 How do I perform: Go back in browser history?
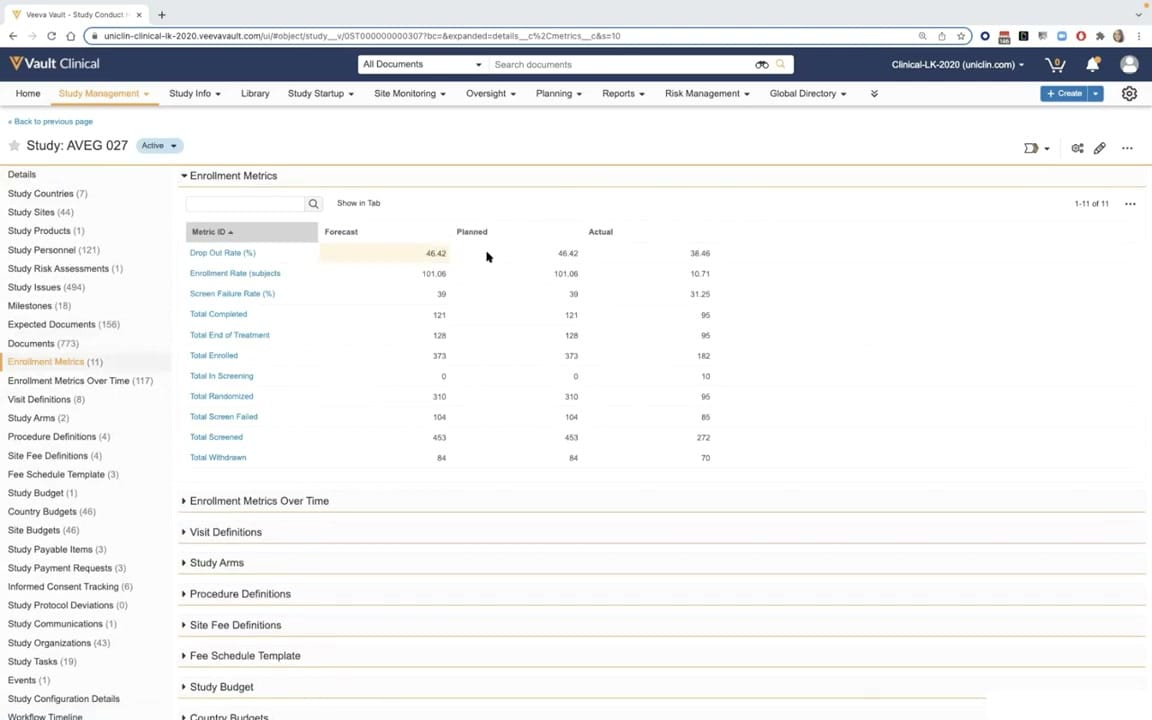[13, 35]
